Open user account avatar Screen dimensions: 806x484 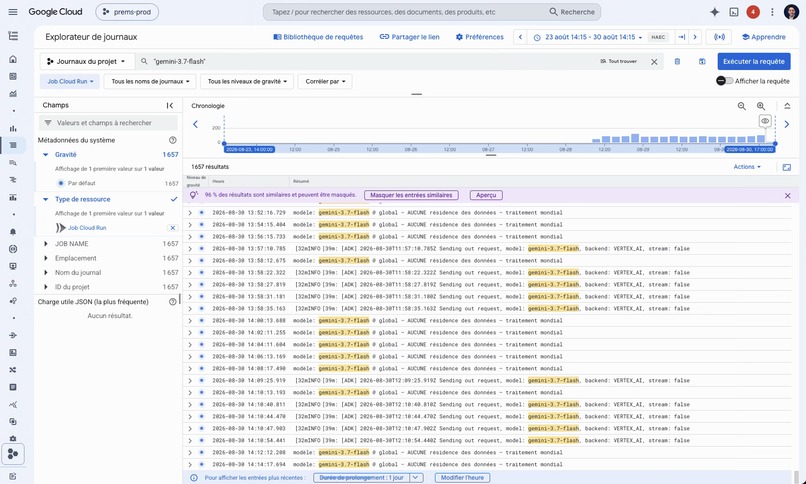coord(791,12)
